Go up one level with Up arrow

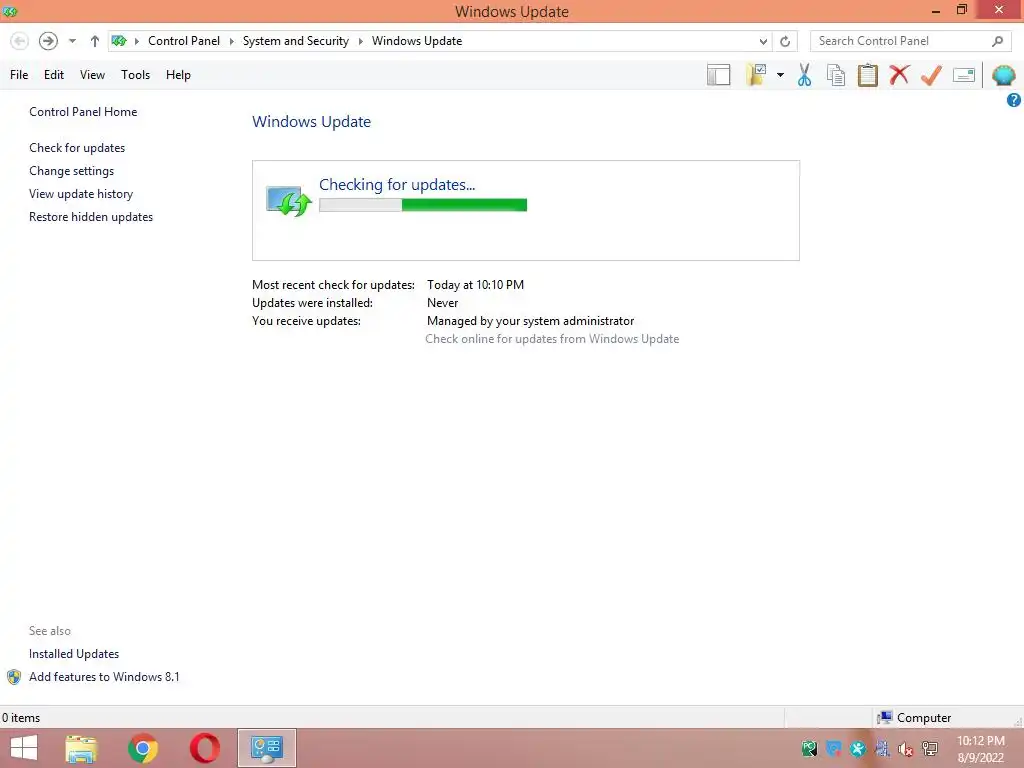click(95, 41)
